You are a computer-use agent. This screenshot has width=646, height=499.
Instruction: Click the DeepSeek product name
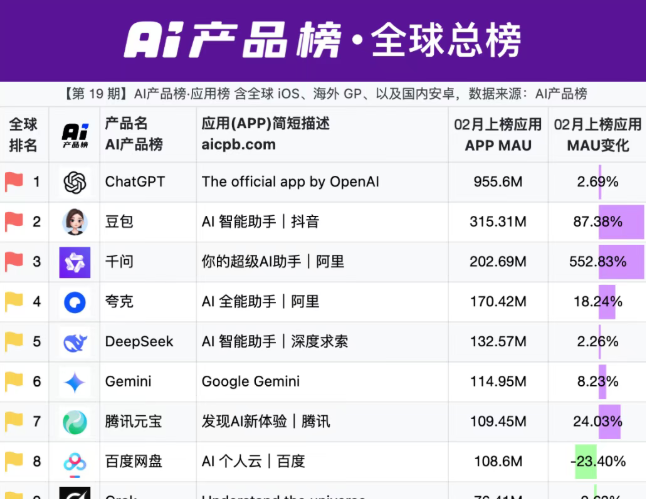click(139, 342)
